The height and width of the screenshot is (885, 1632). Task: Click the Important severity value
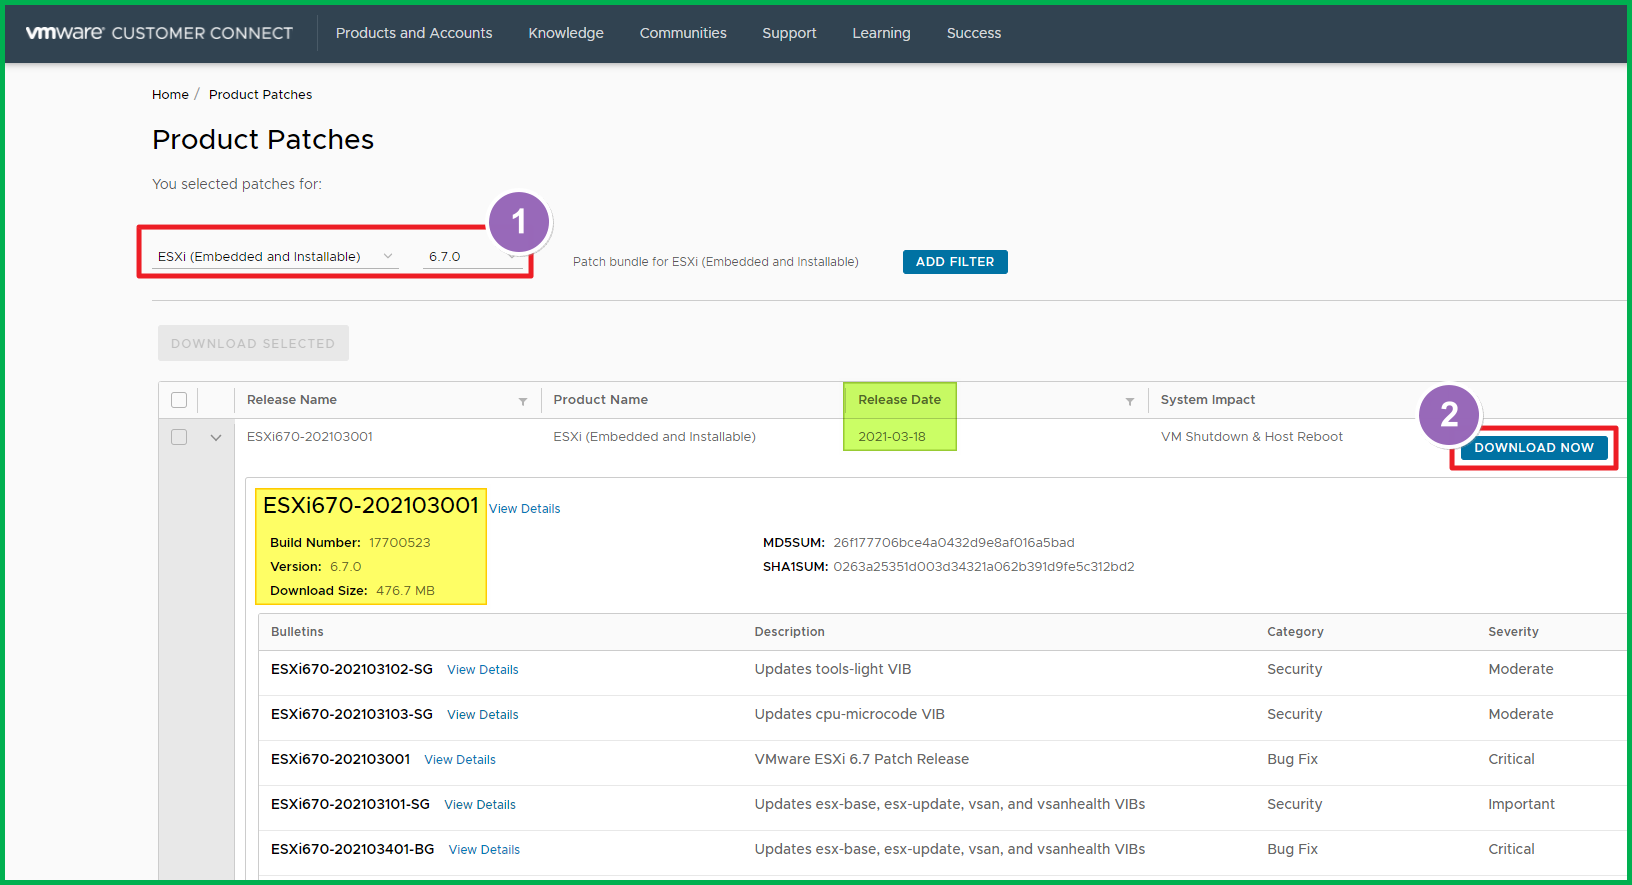(x=1521, y=805)
